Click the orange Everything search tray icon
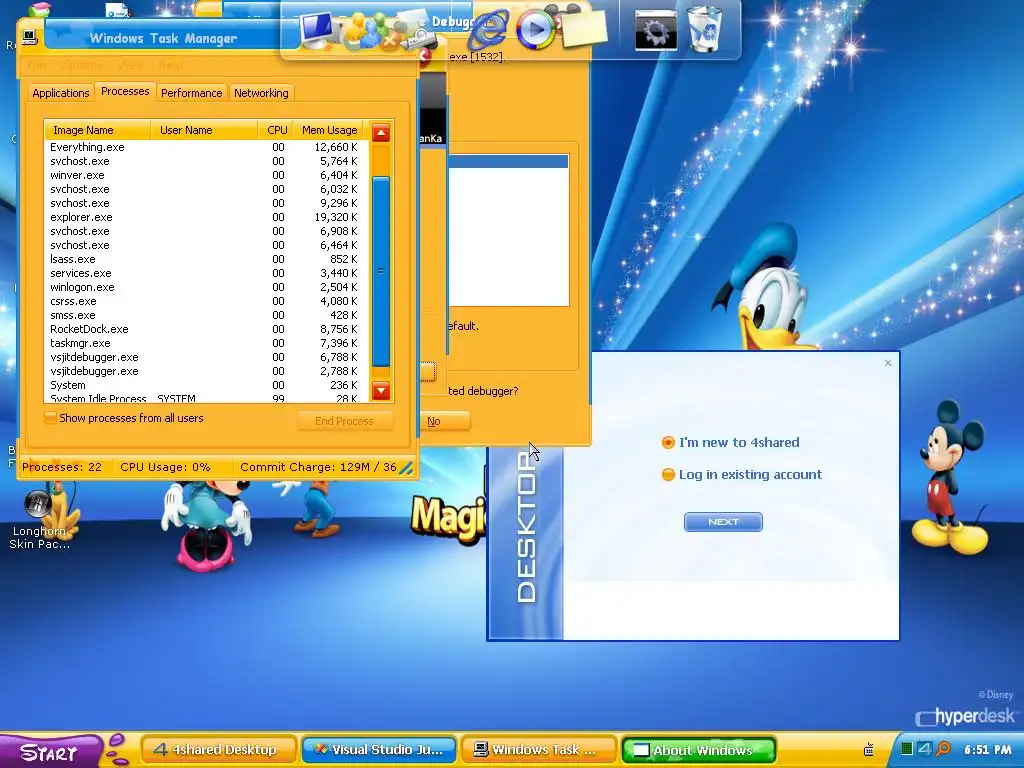Image resolution: width=1024 pixels, height=768 pixels. pos(943,748)
